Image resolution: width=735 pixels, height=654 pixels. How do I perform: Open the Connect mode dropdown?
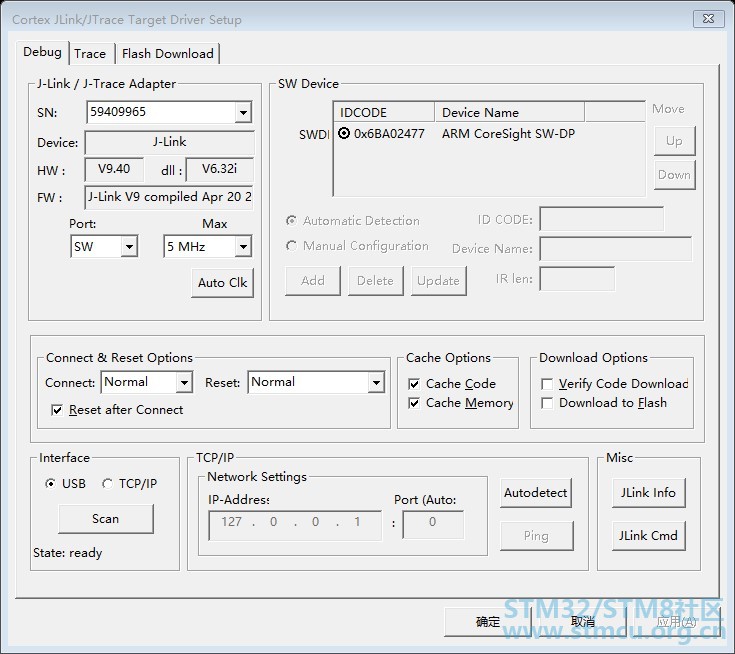[184, 383]
